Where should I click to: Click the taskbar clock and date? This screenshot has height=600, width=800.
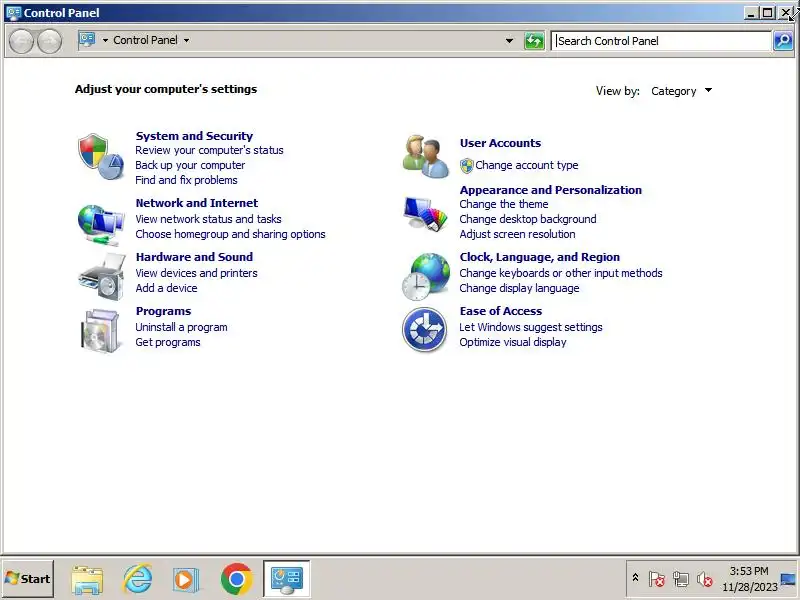coord(749,579)
